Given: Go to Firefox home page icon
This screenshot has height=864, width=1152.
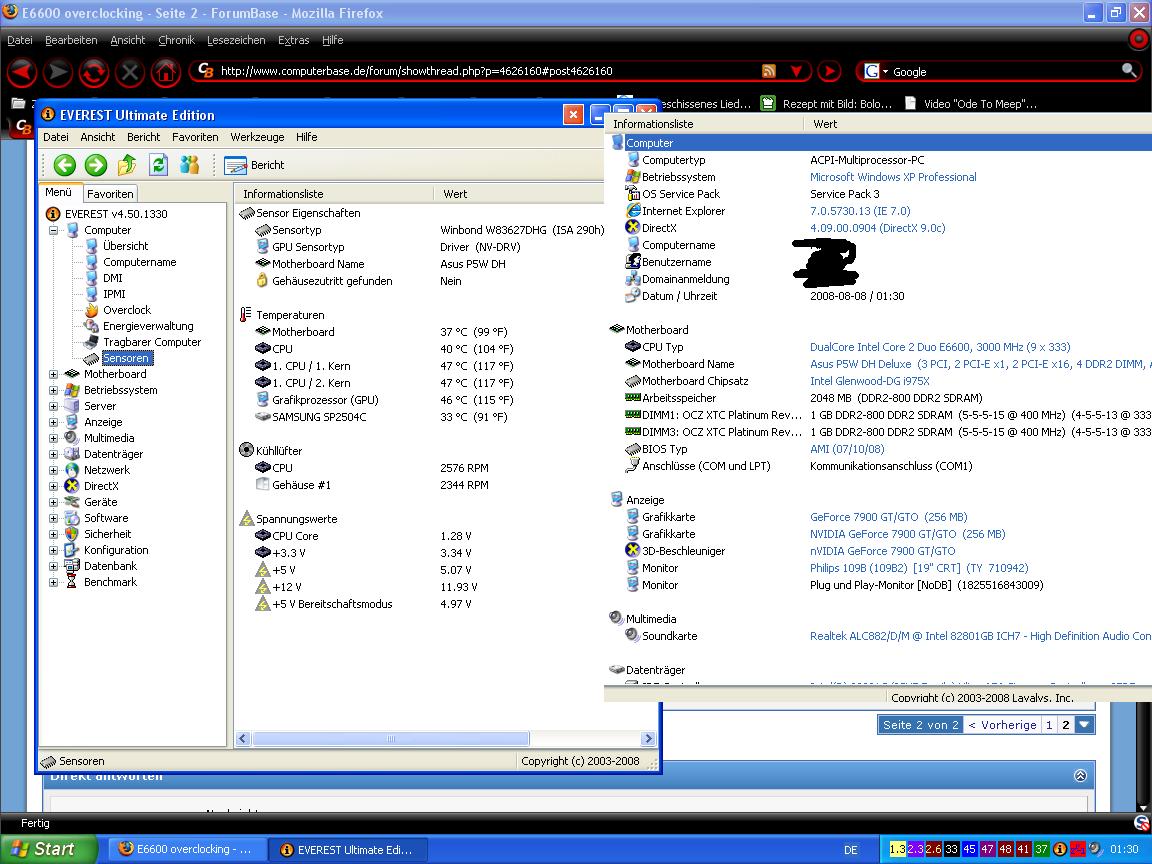Looking at the screenshot, I should point(165,72).
